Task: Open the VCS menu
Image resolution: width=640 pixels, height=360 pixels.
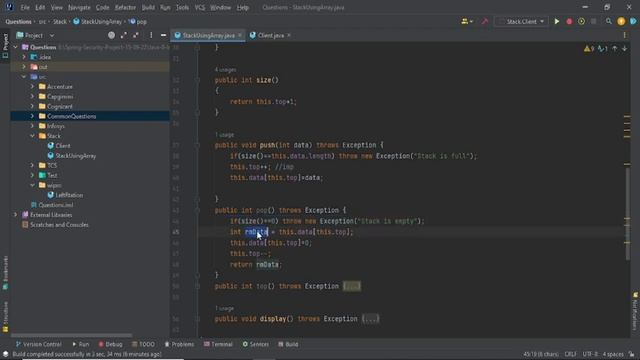Action: point(200,7)
